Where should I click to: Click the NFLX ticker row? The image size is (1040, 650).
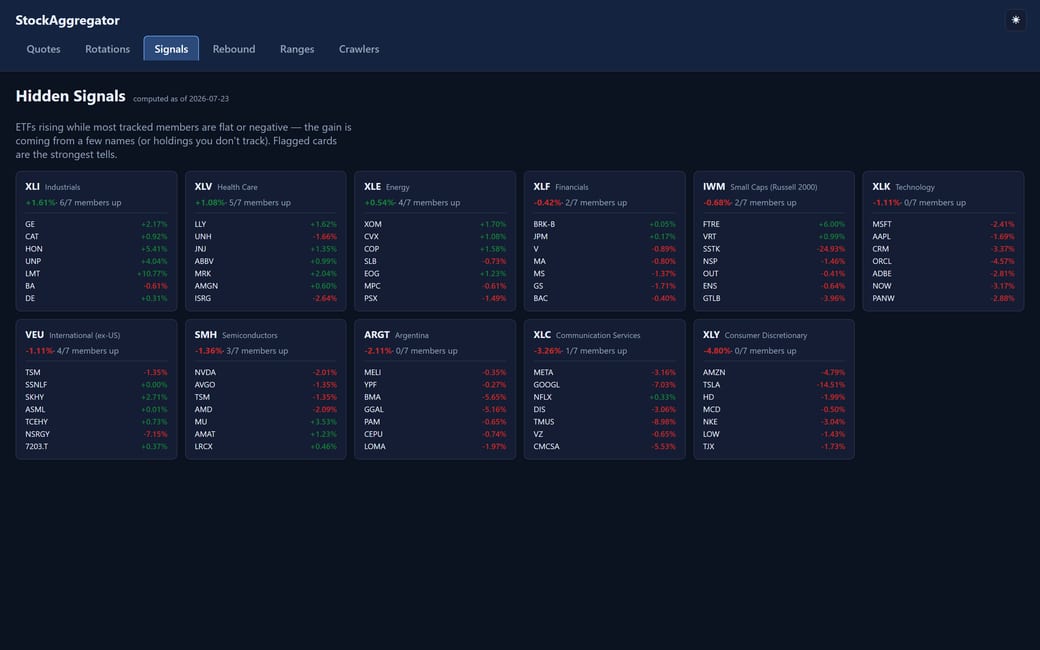coord(604,397)
